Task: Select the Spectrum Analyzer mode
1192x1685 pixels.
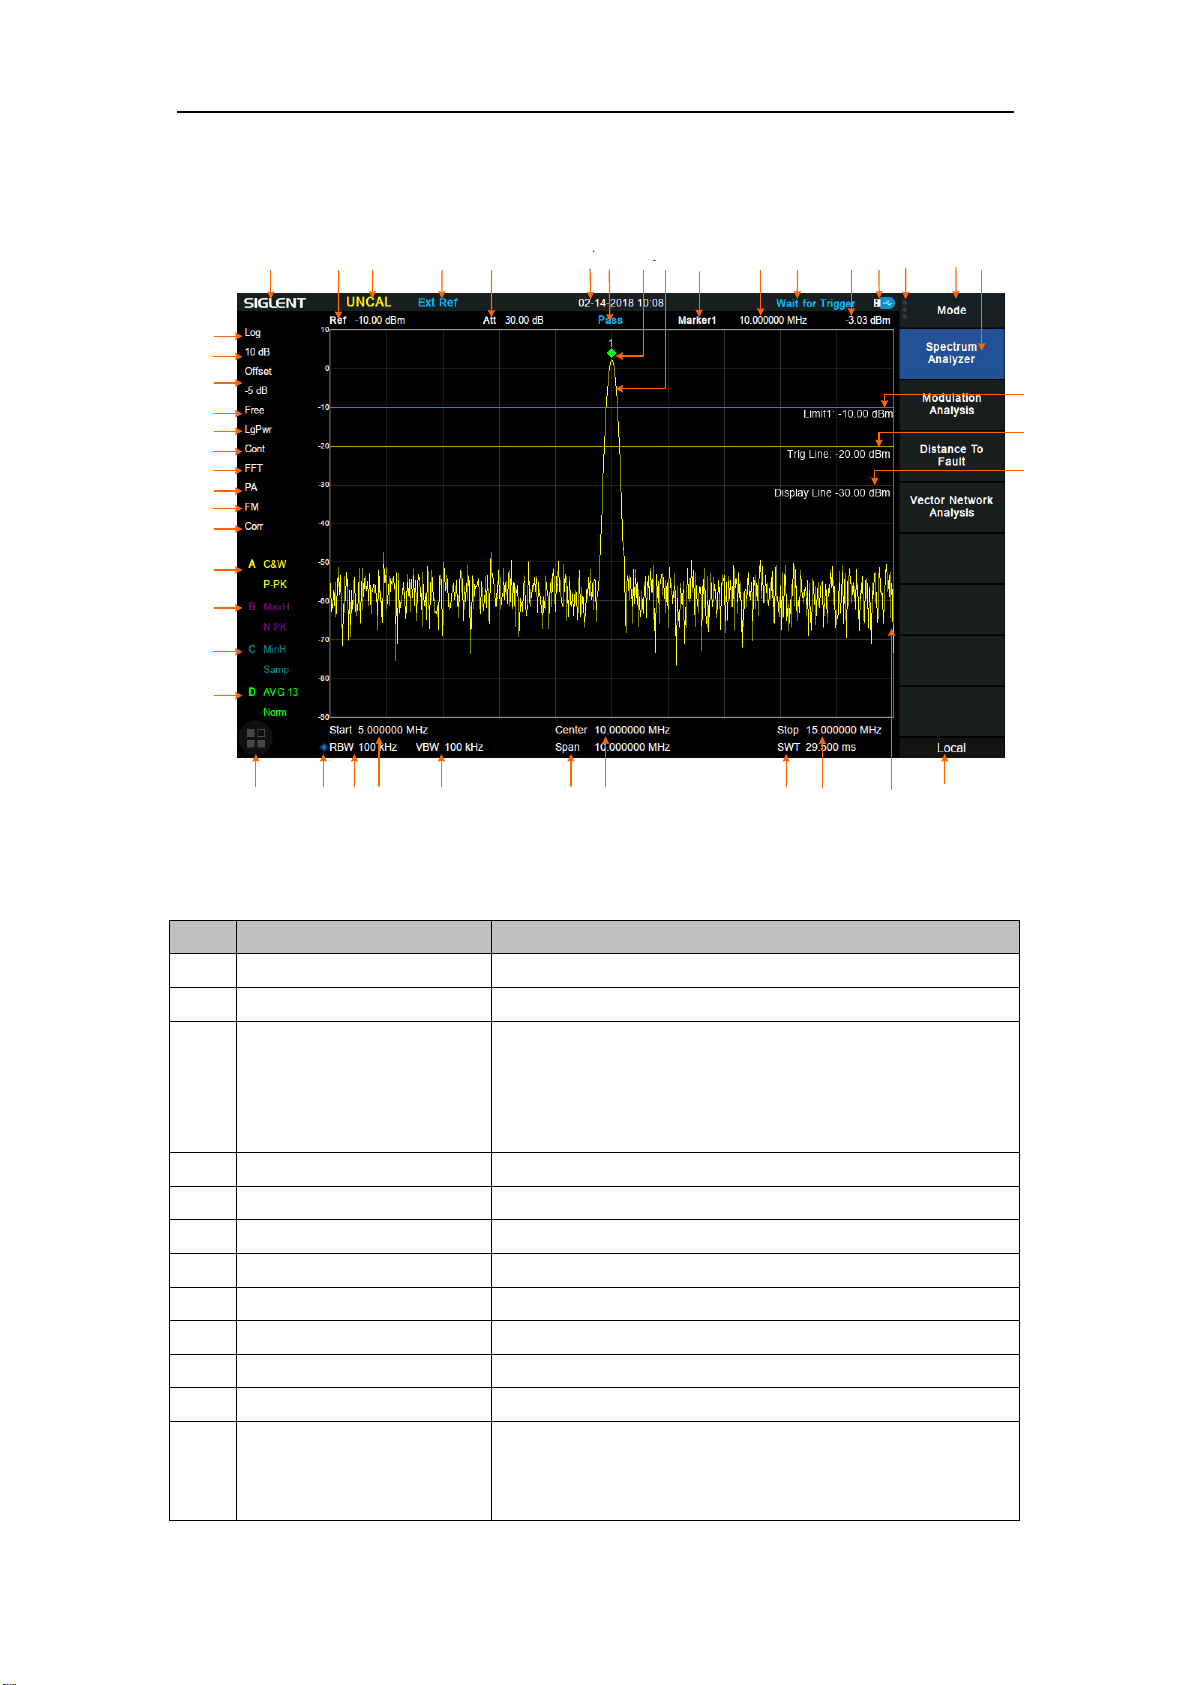Action: click(x=951, y=353)
